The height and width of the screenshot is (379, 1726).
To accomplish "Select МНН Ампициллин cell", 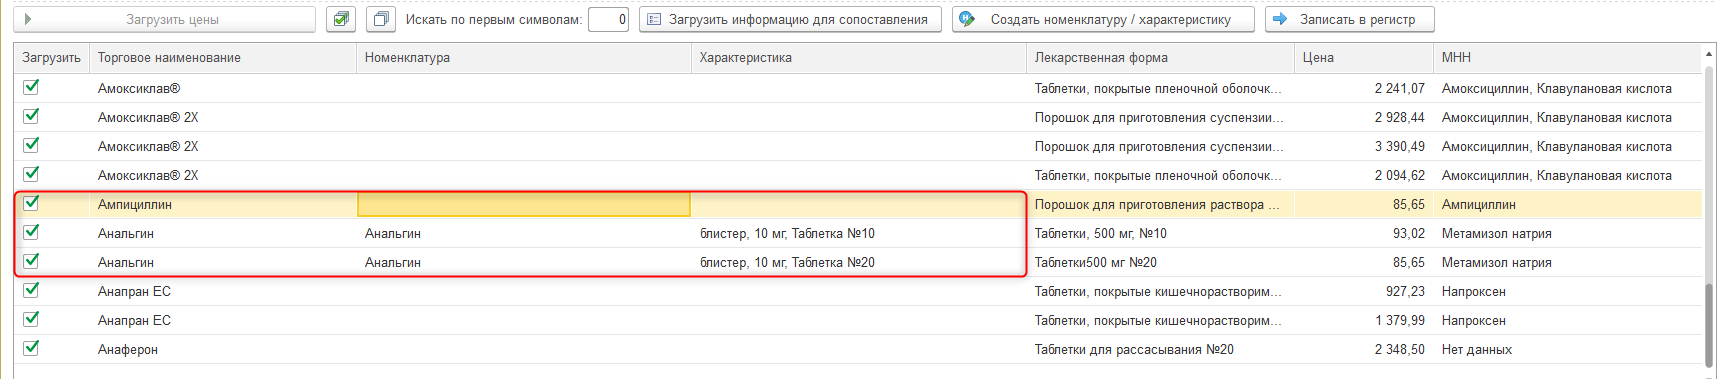I will 1567,205.
